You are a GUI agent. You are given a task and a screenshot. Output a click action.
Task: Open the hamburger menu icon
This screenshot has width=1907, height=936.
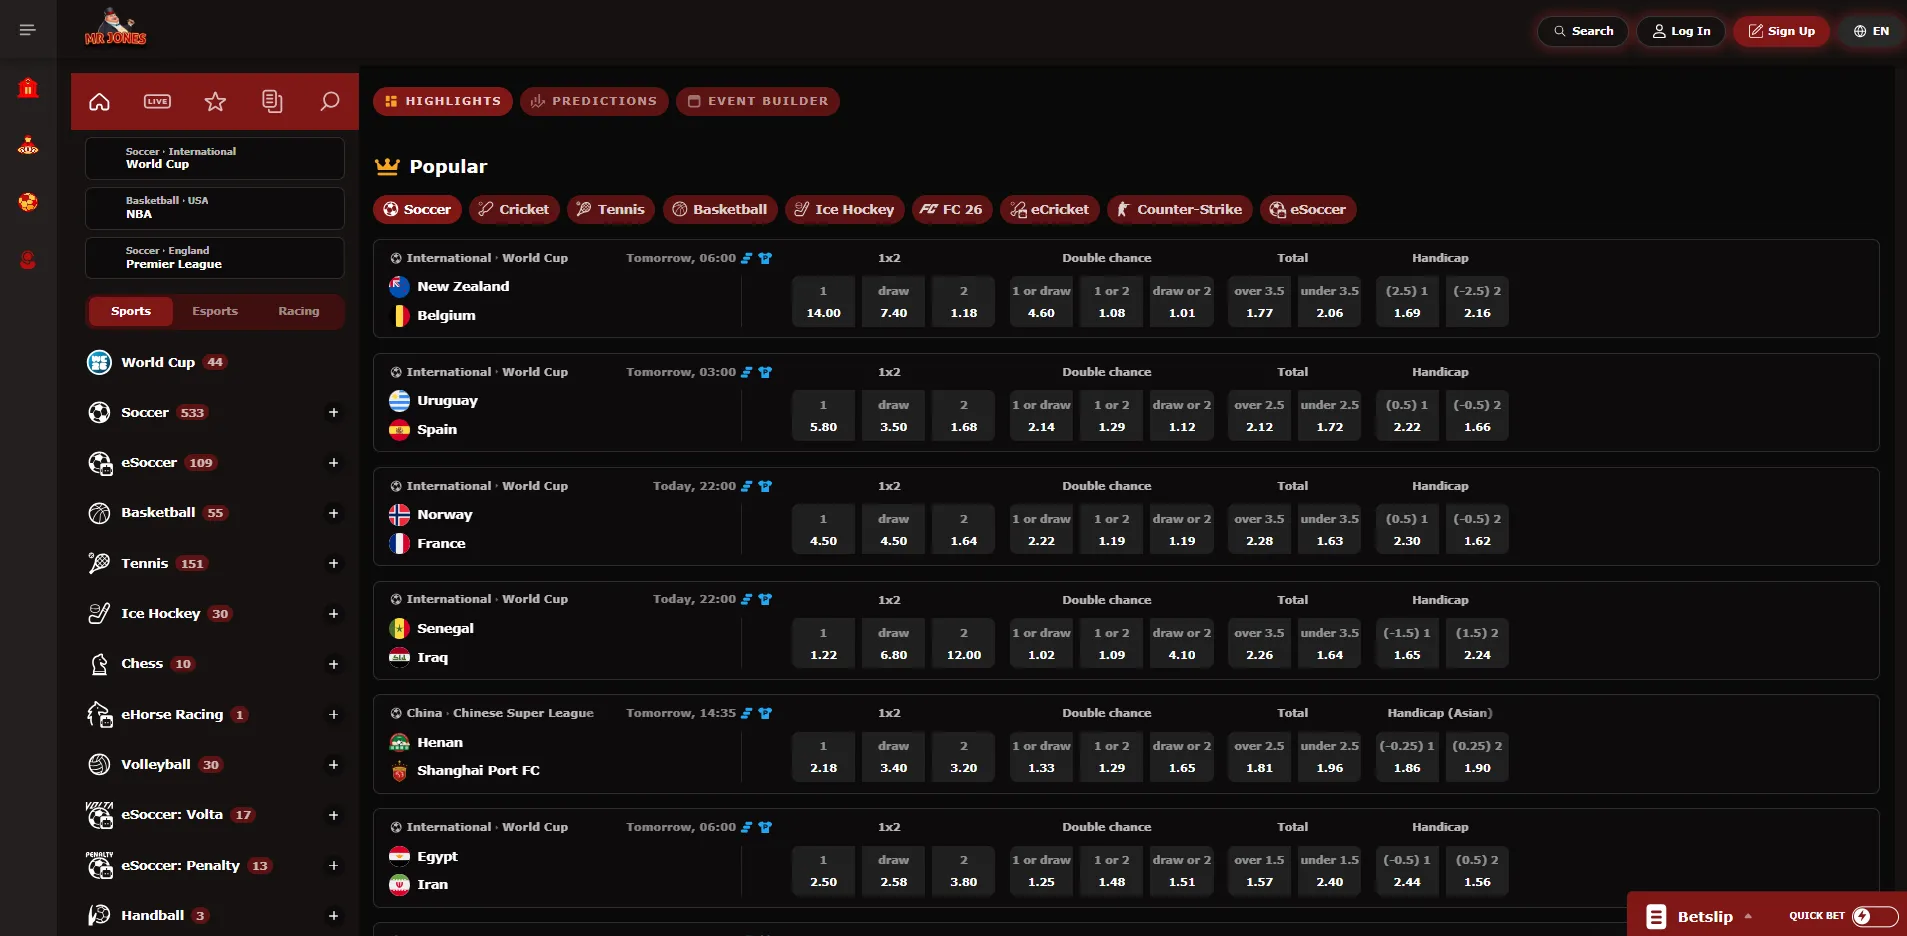tap(28, 30)
